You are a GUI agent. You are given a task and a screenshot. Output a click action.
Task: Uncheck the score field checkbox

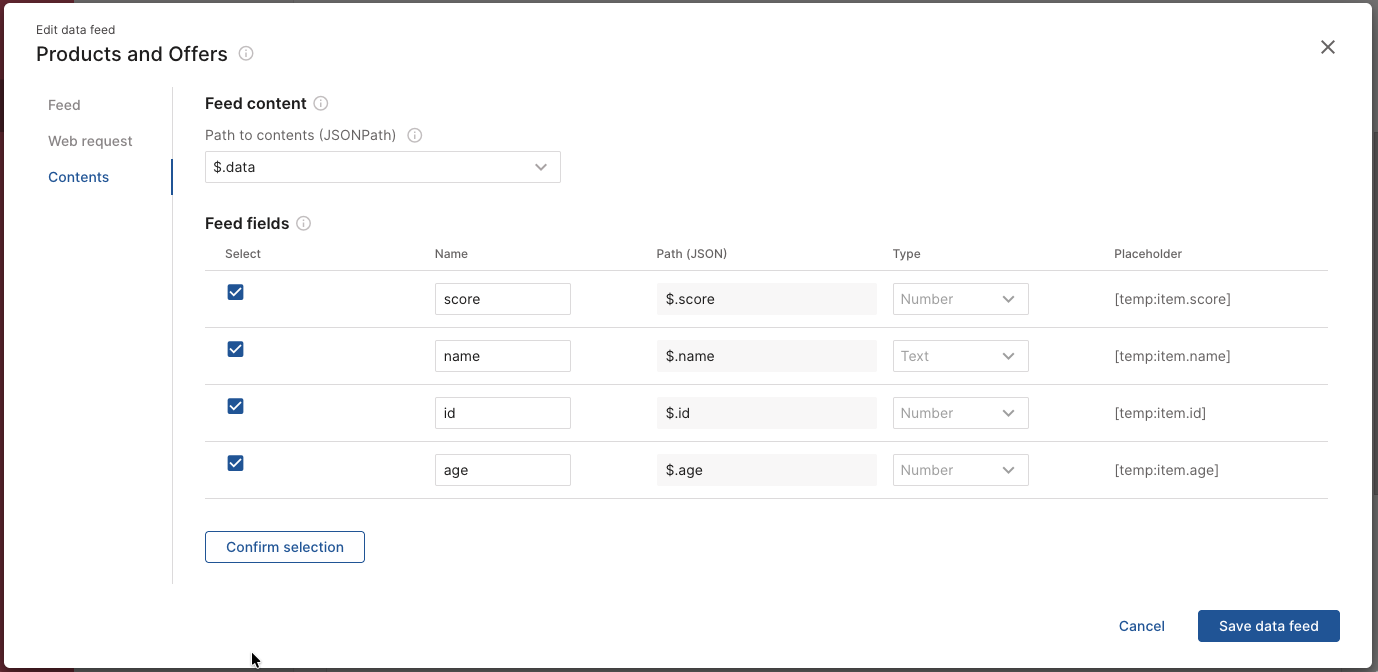(236, 292)
